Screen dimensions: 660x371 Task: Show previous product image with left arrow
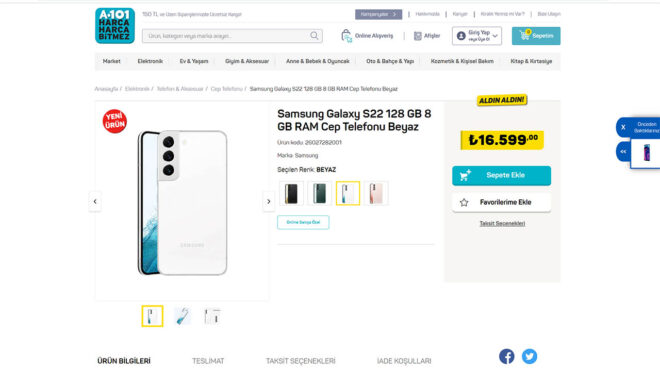95,202
